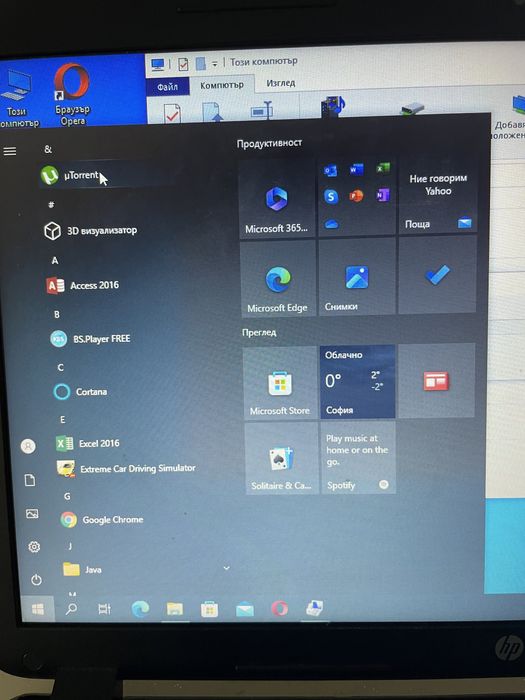Open Task View on the taskbar

(x=104, y=609)
